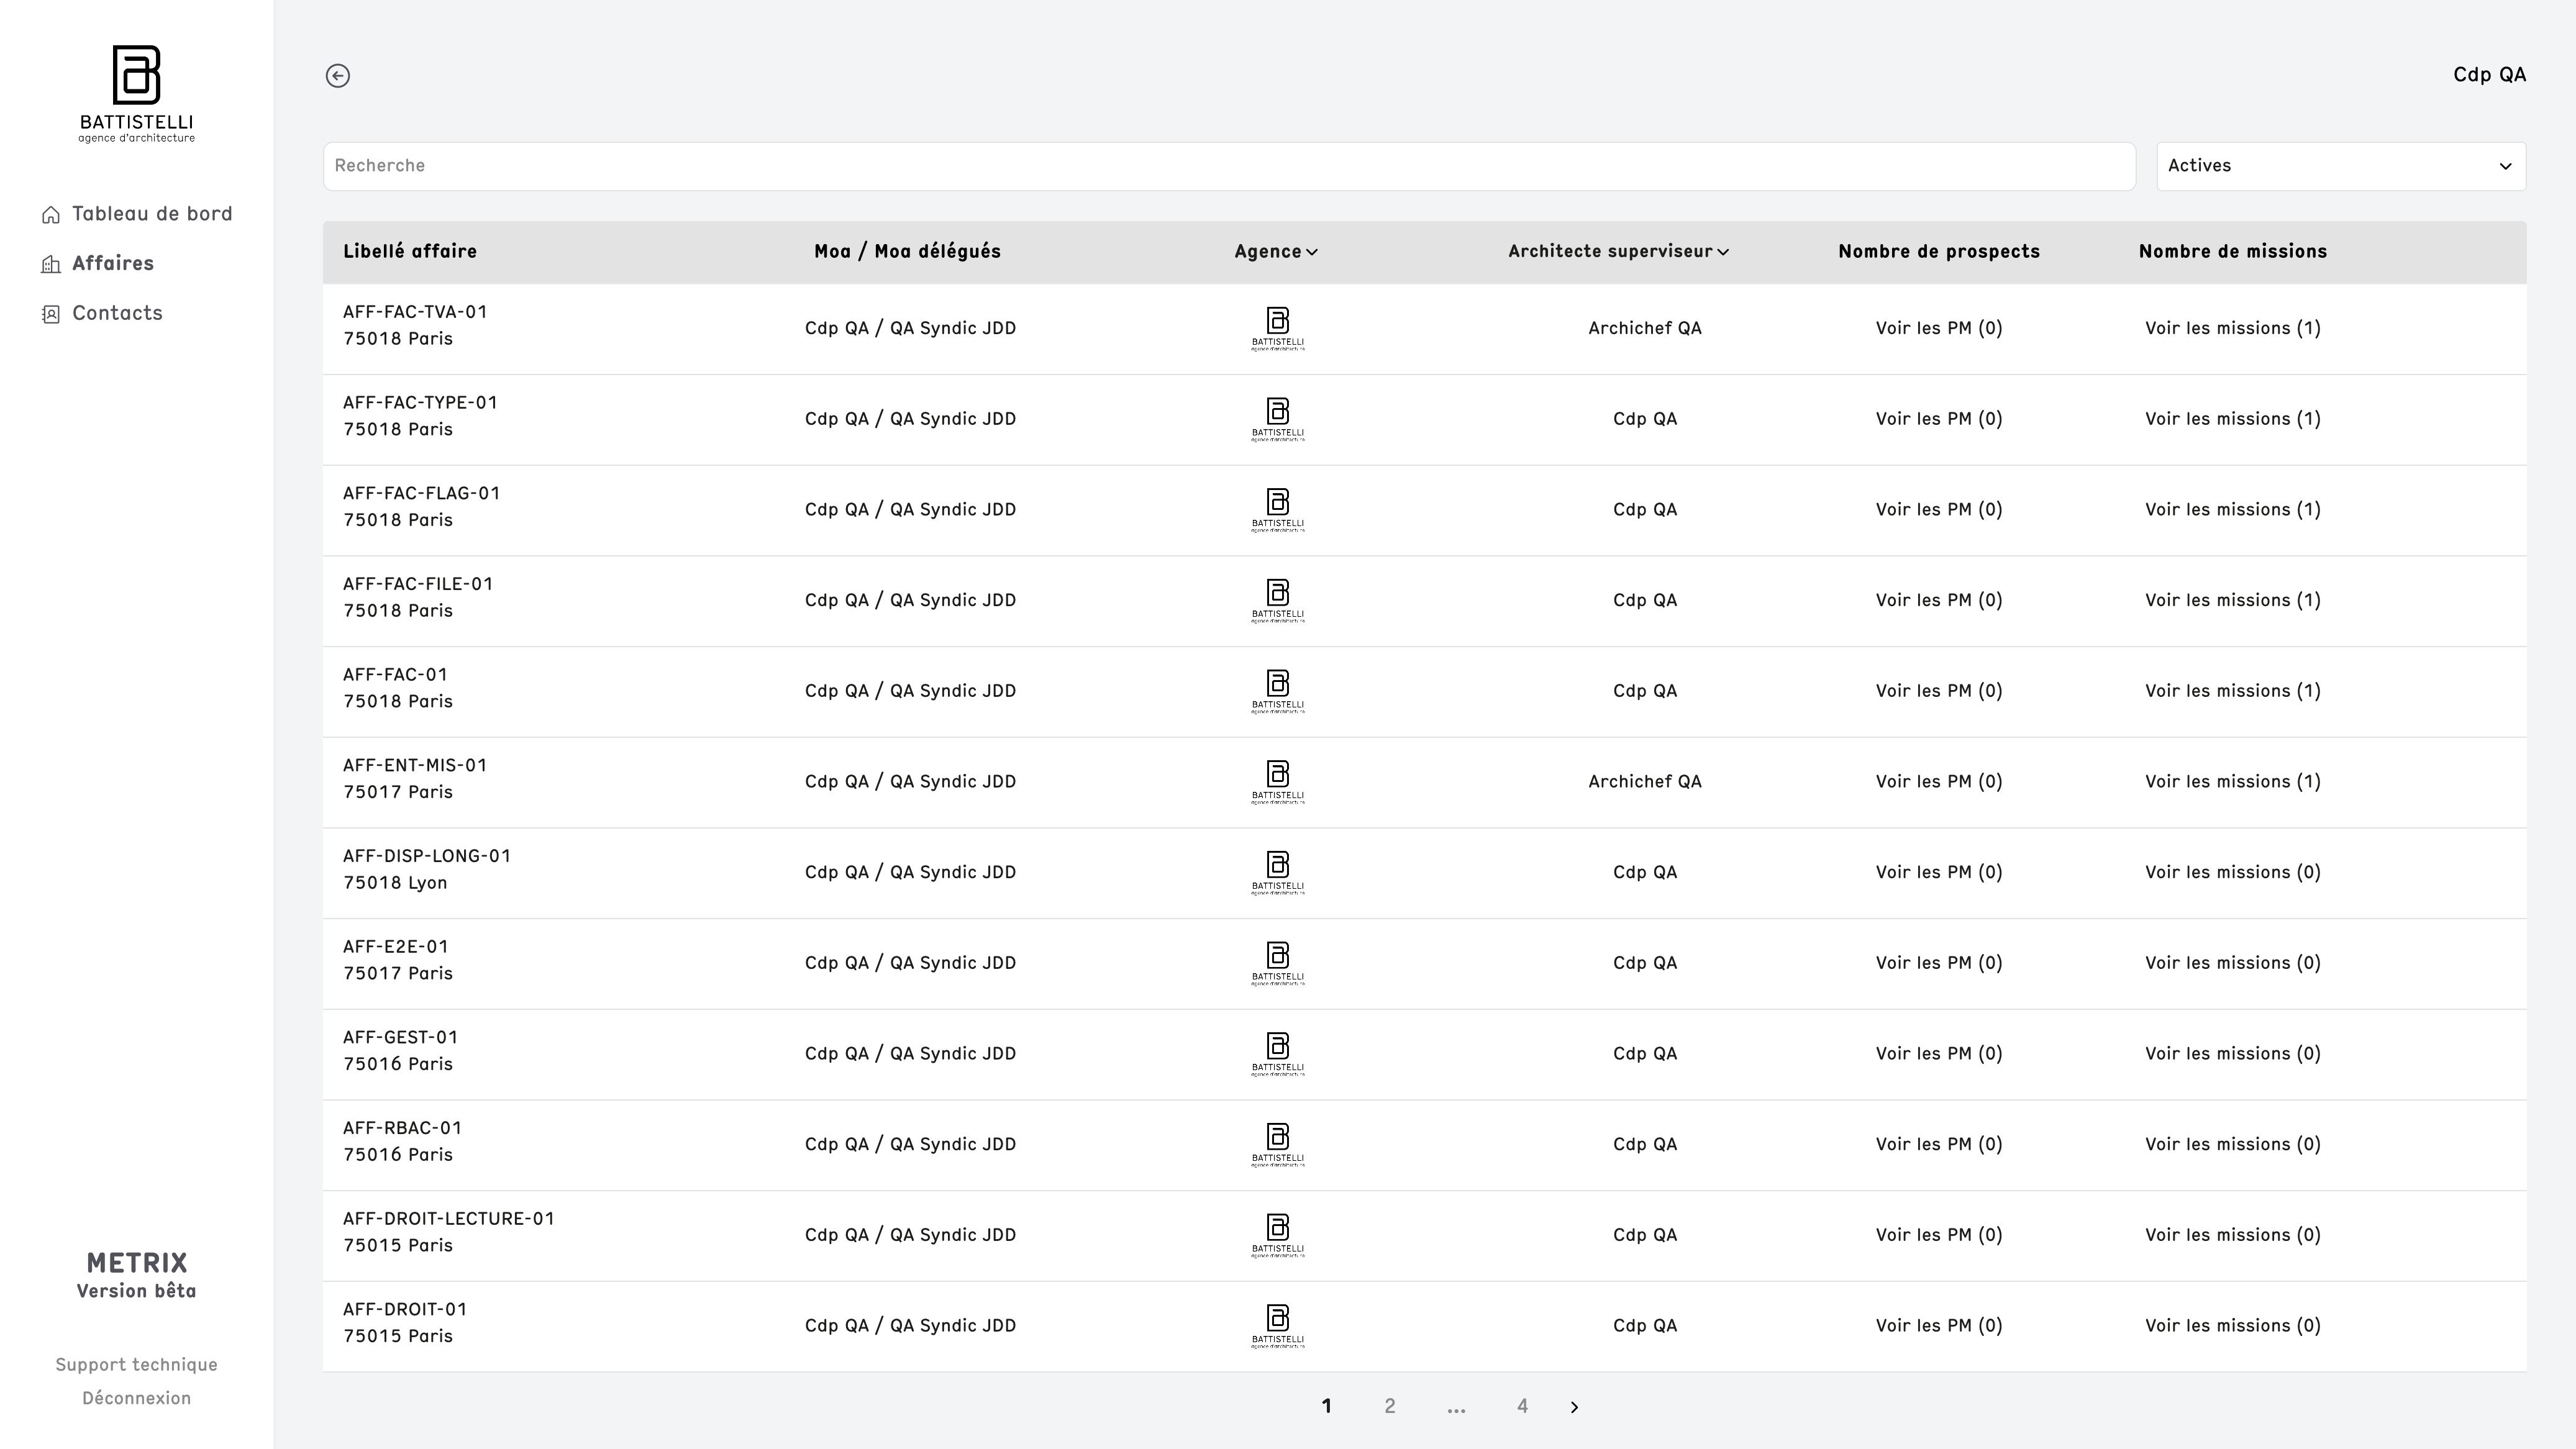Click Libellé affaire column header

[410, 252]
